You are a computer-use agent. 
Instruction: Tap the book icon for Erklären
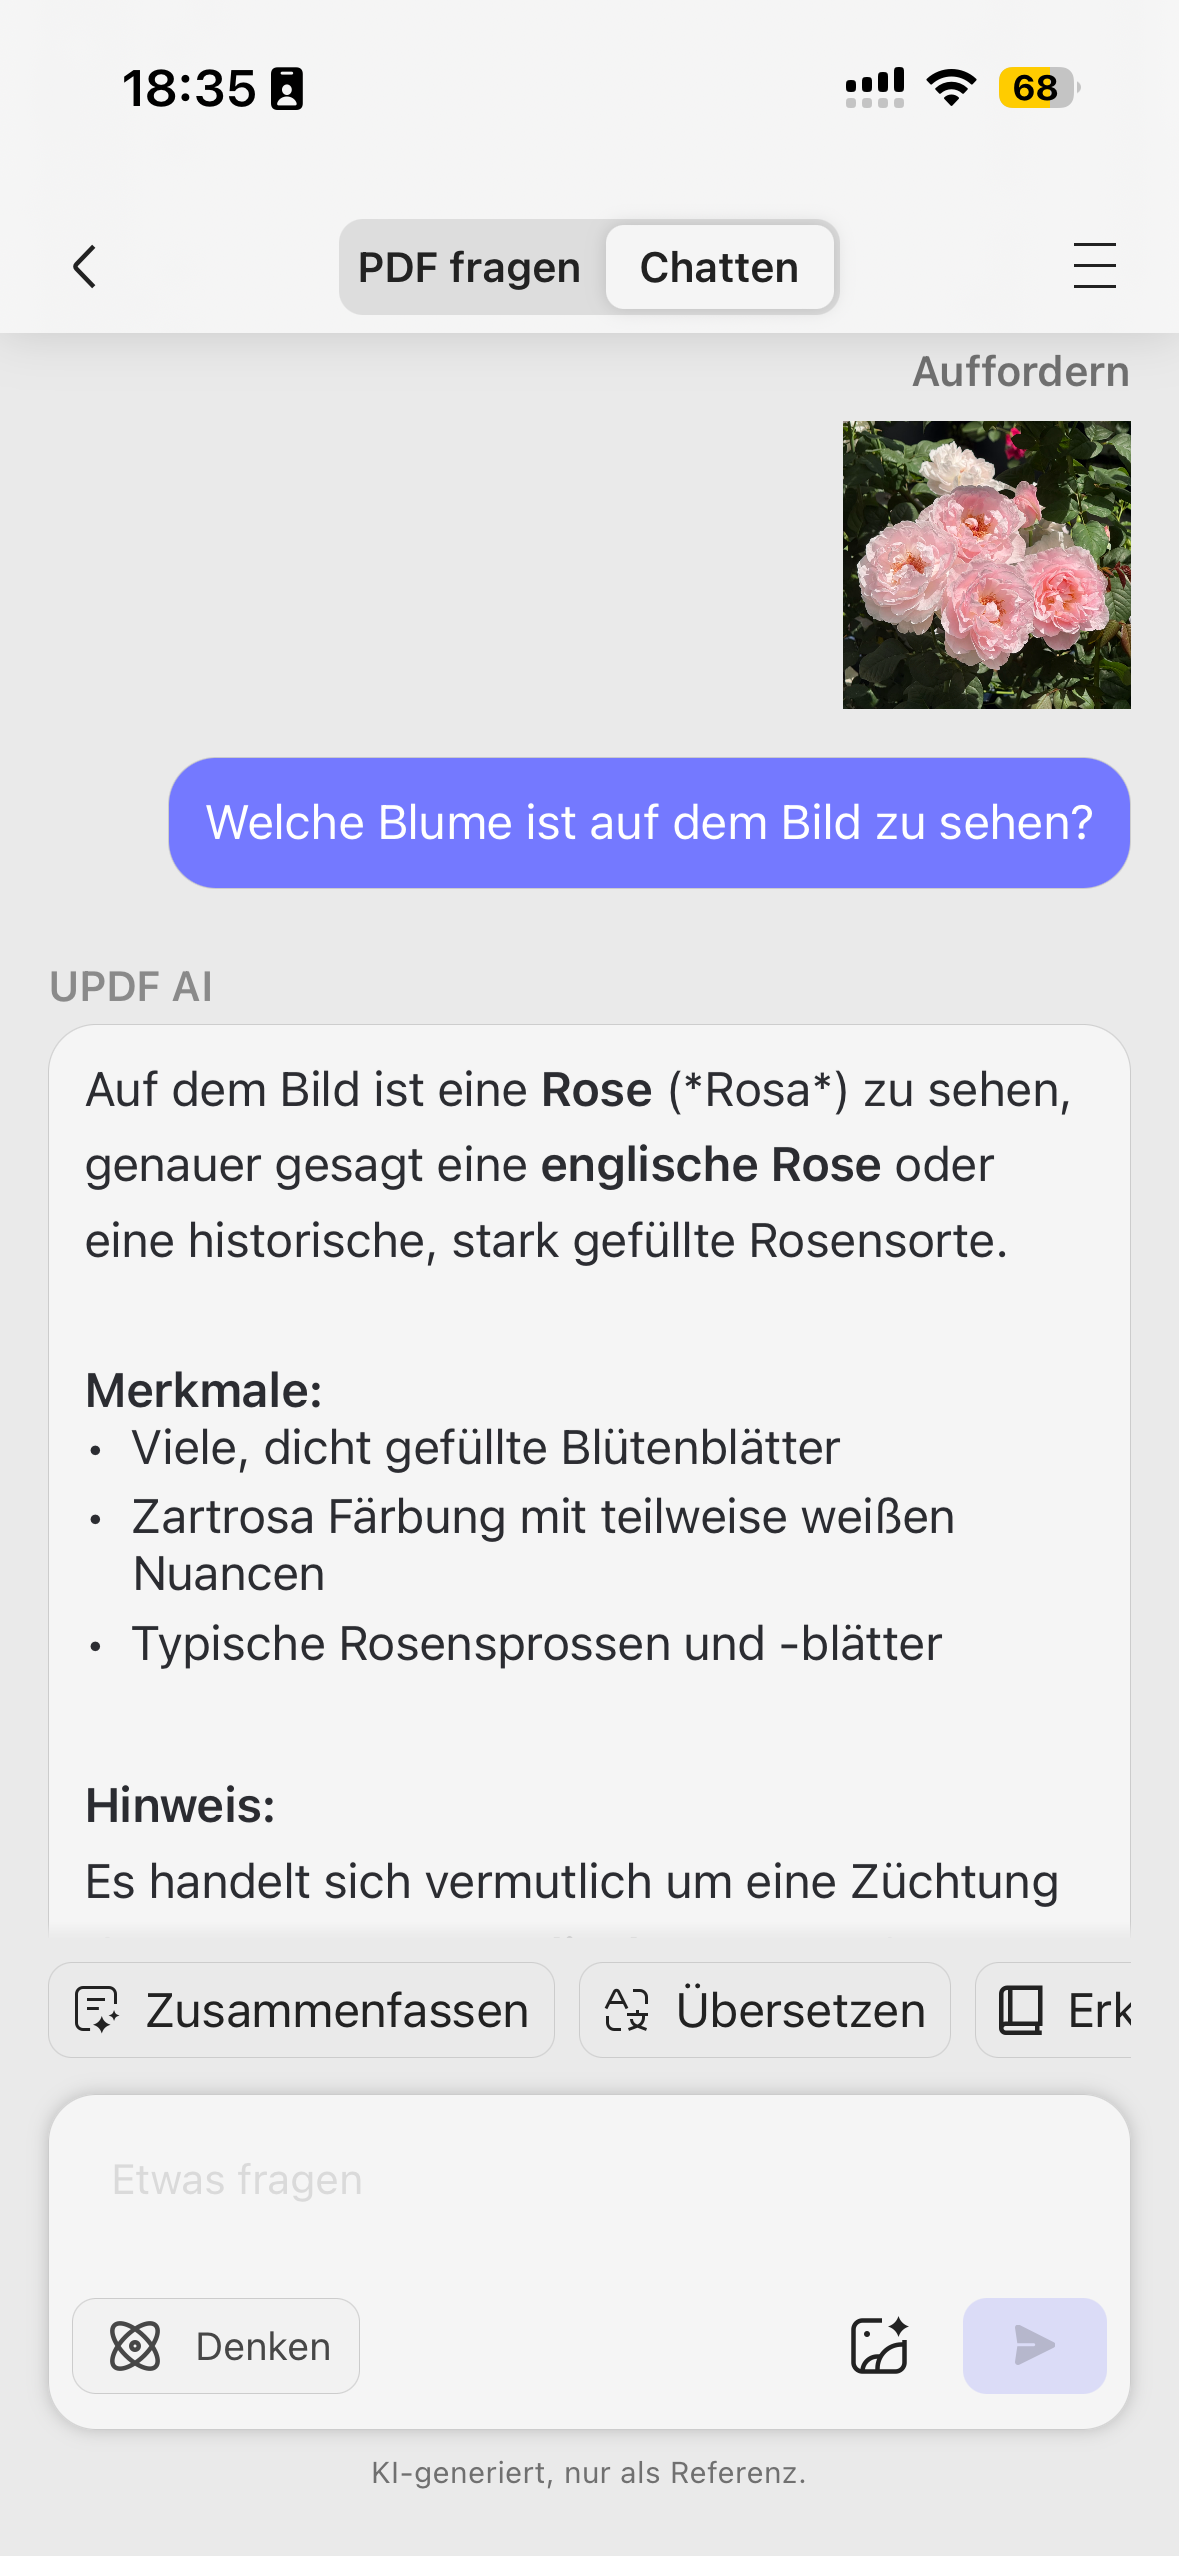1021,2010
